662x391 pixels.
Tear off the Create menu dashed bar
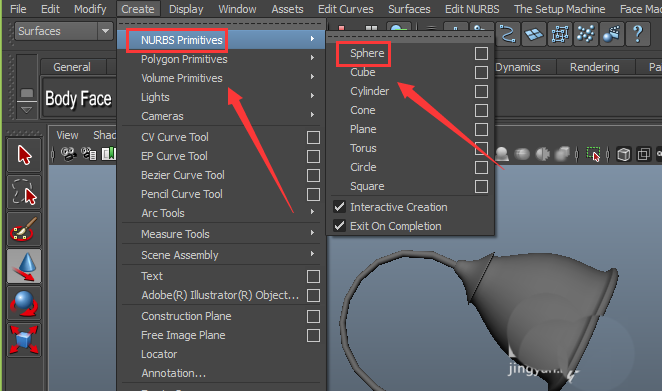click(x=222, y=24)
